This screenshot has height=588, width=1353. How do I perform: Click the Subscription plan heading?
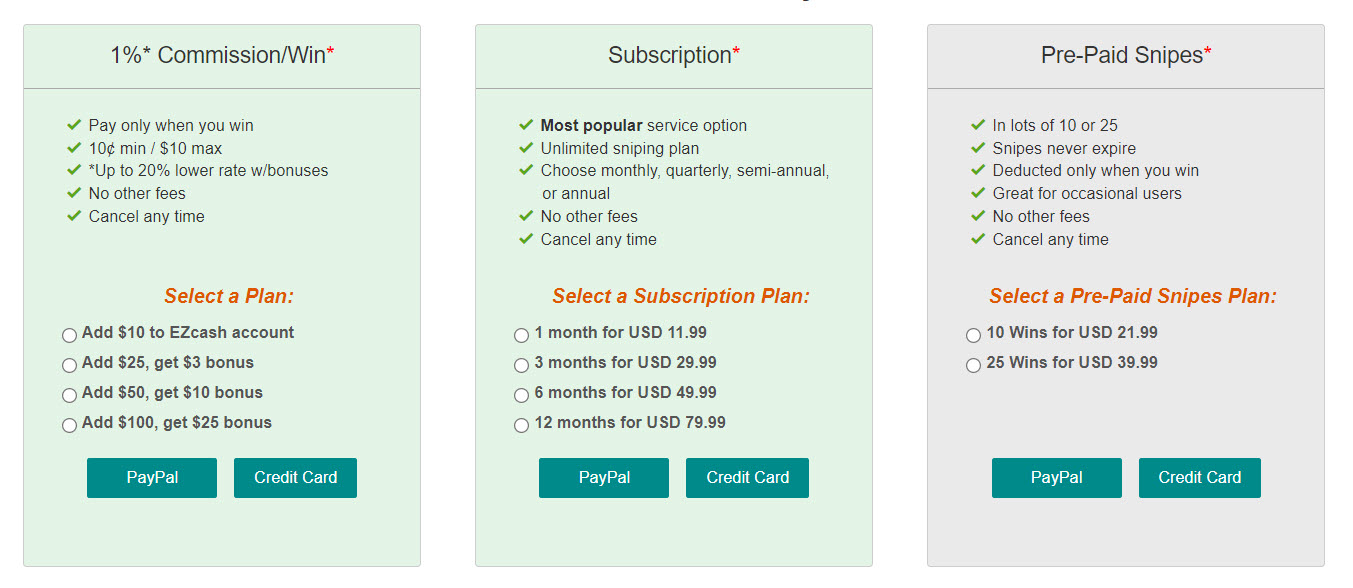[673, 56]
